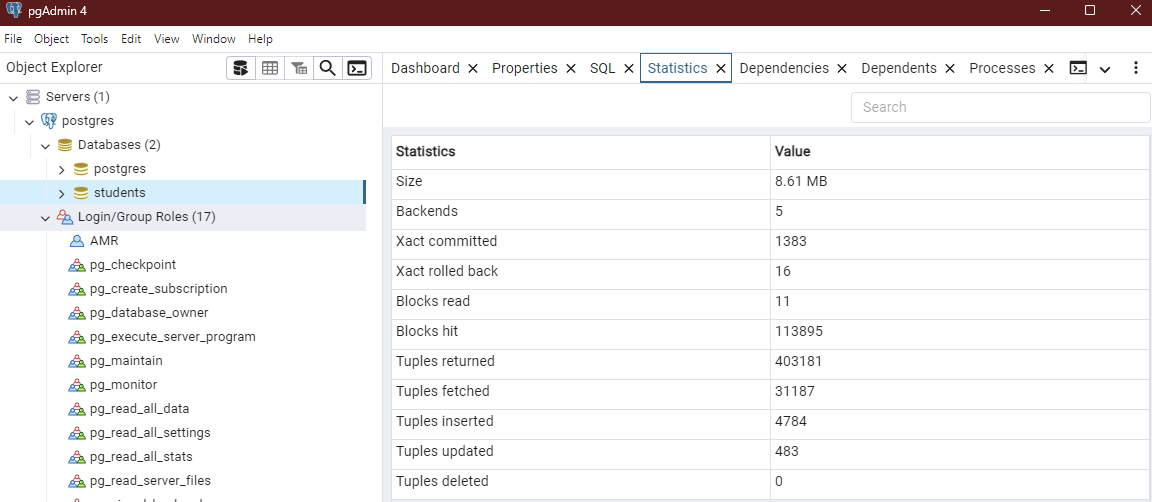The width and height of the screenshot is (1152, 502).
Task: Close the Processes tab
Action: pos(1049,68)
